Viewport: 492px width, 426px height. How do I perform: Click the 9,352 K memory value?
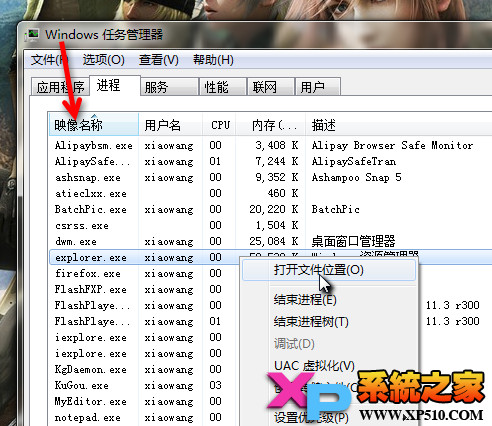[x=277, y=177]
